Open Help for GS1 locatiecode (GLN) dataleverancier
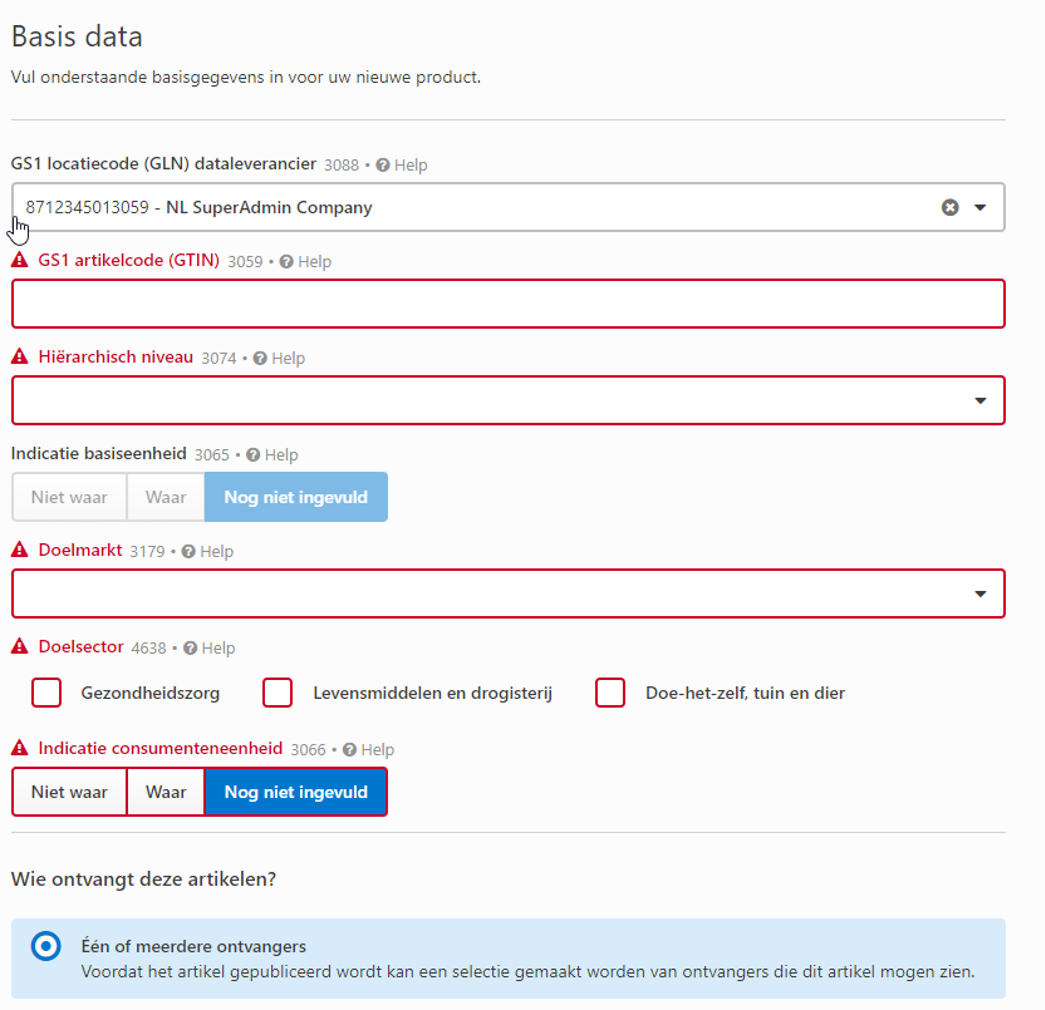The height and width of the screenshot is (1010, 1045). (401, 165)
